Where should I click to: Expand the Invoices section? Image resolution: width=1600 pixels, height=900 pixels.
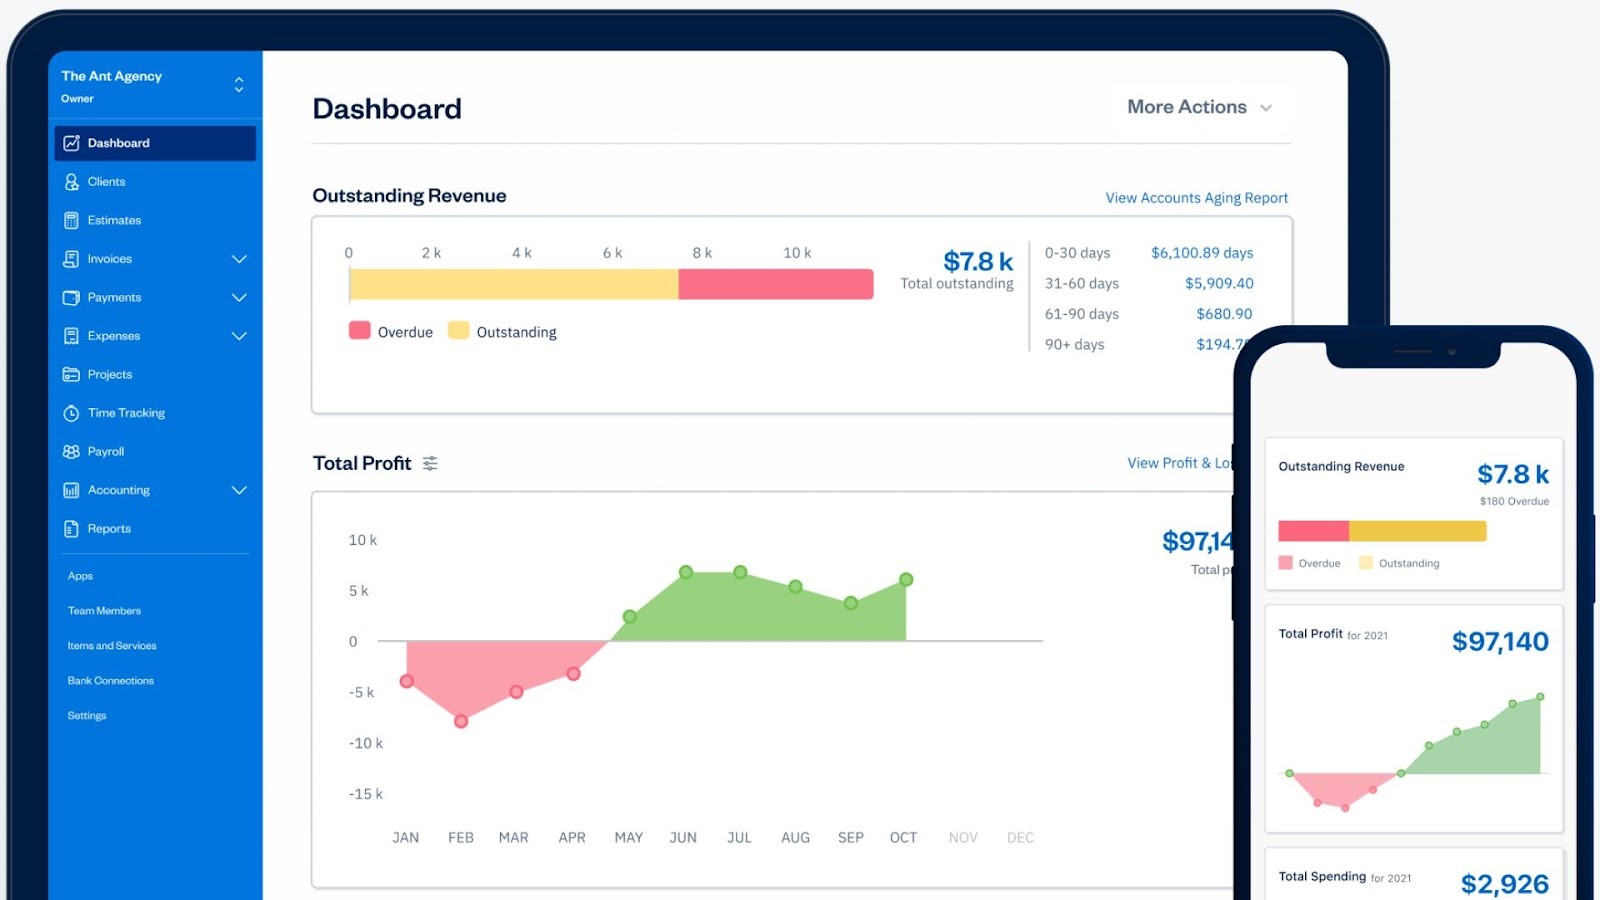(239, 258)
